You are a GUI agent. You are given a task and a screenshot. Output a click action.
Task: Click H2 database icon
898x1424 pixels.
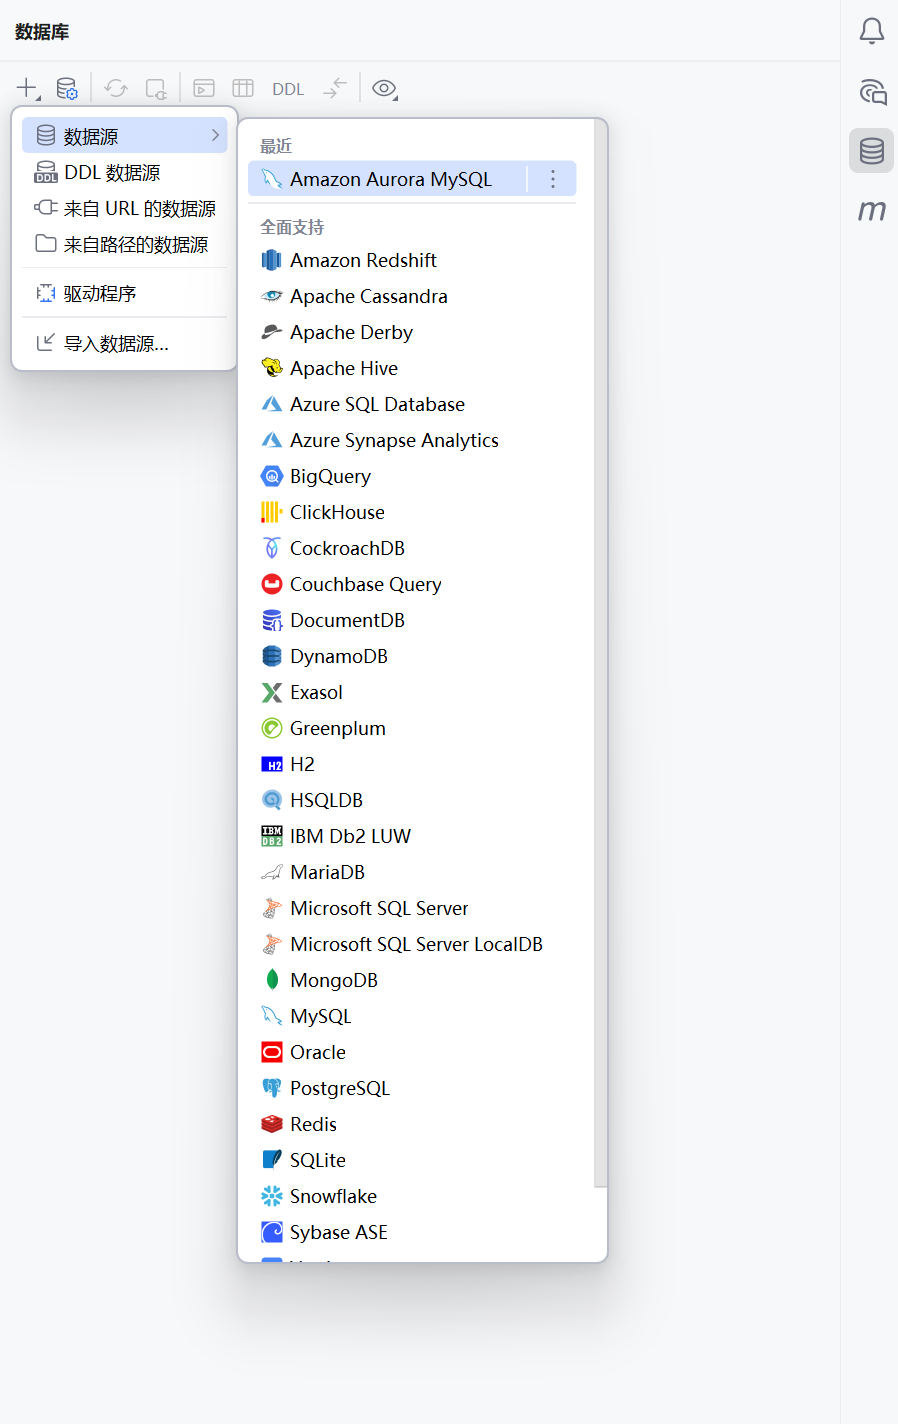tap(272, 764)
